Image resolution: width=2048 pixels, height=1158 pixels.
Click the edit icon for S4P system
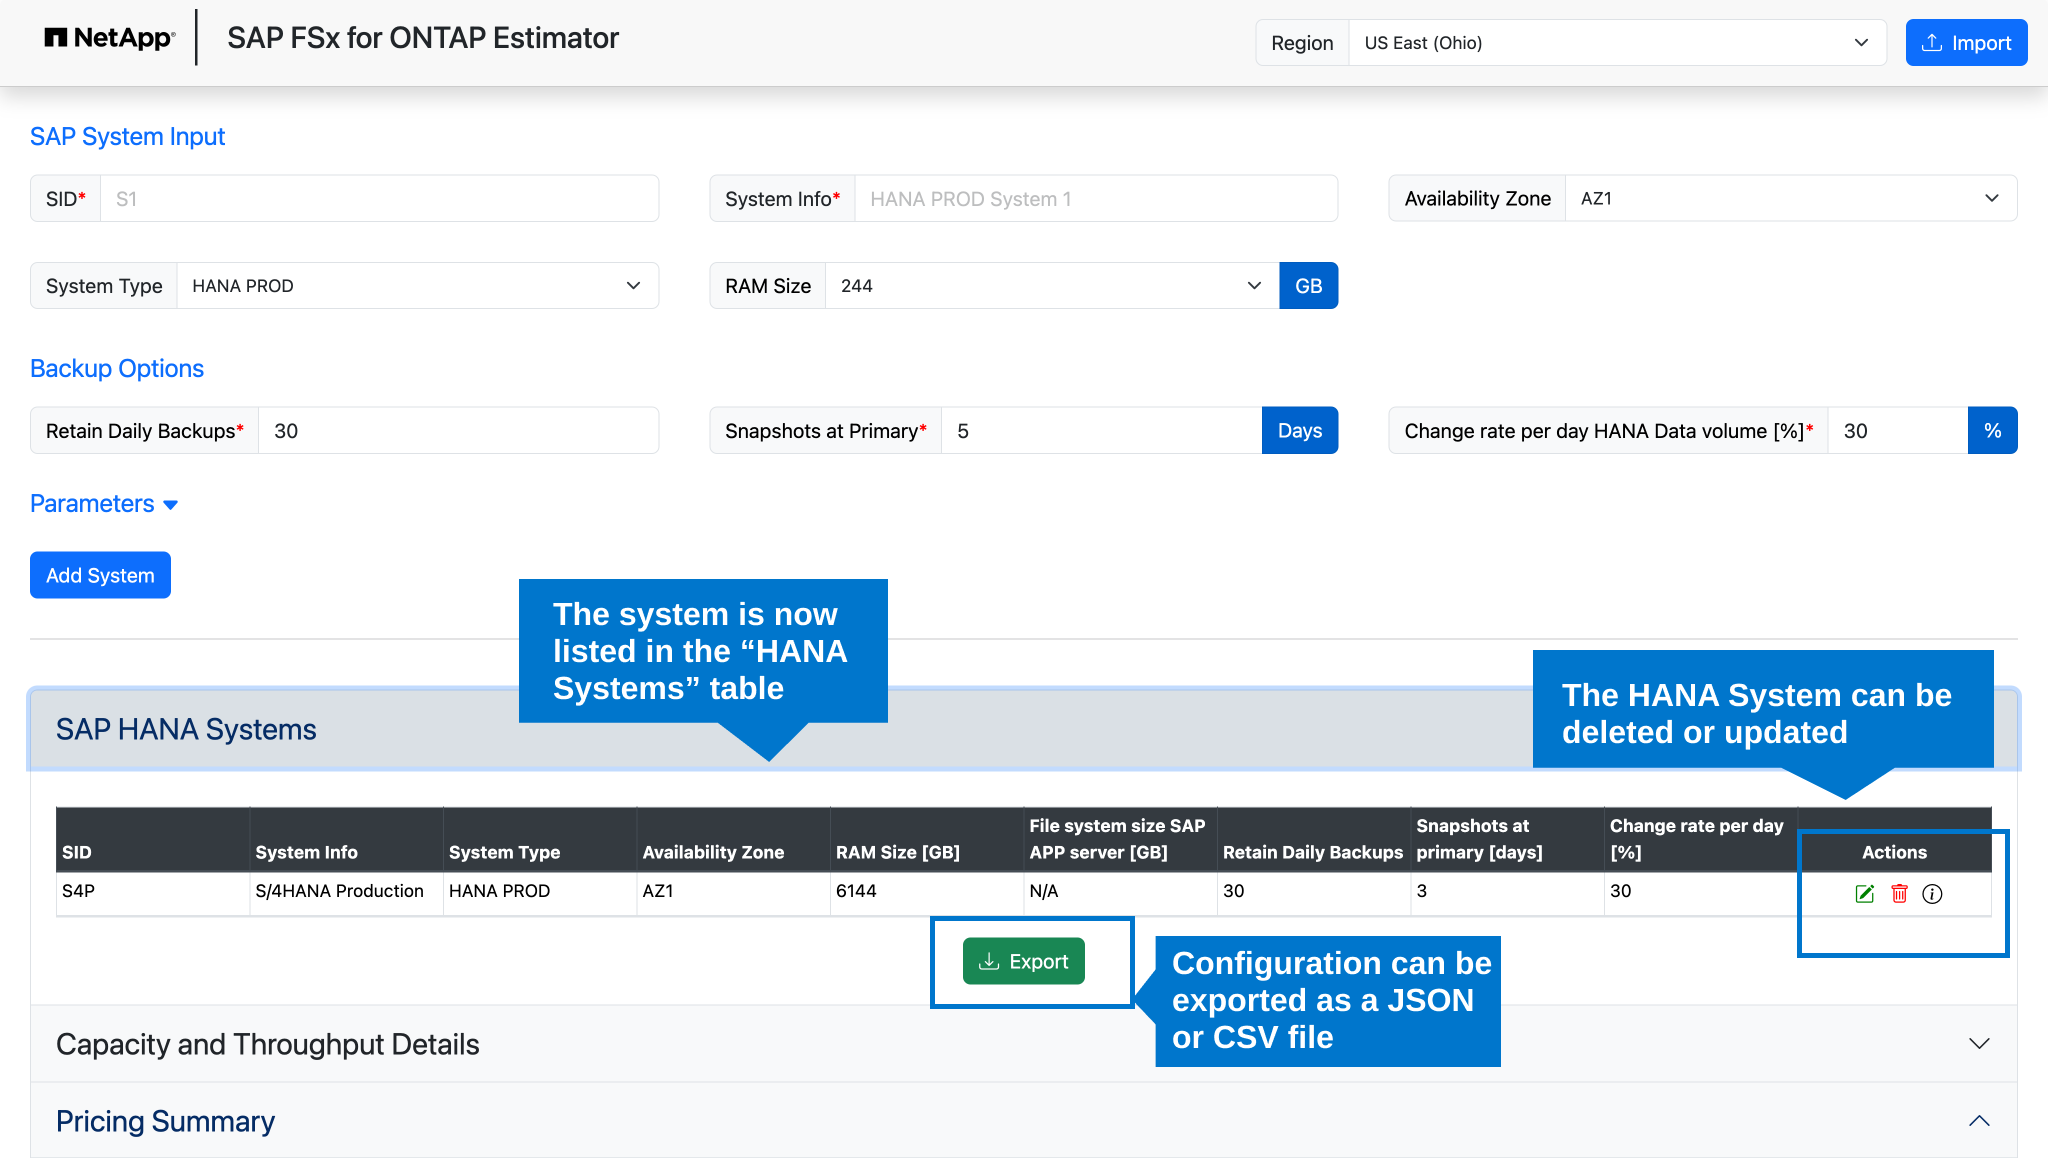tap(1864, 894)
